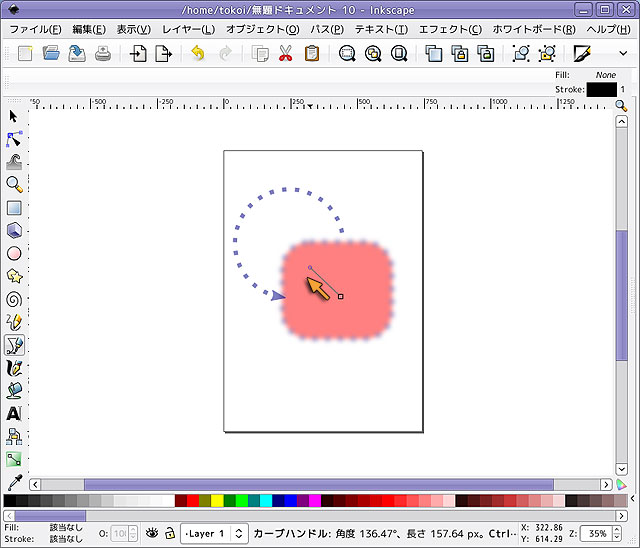Click the Print document icon
The image size is (640, 548).
pos(102,53)
